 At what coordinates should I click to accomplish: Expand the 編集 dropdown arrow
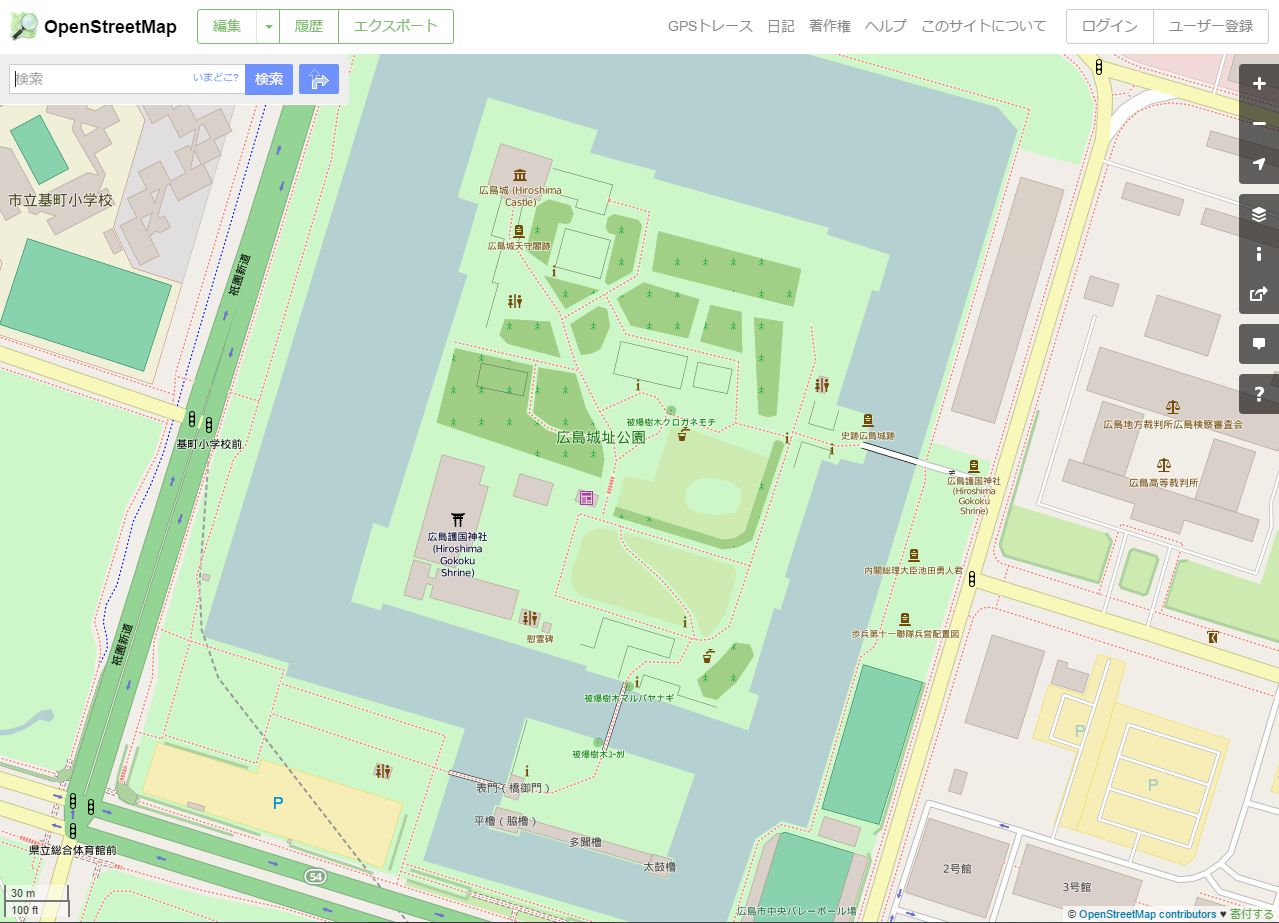(x=268, y=27)
